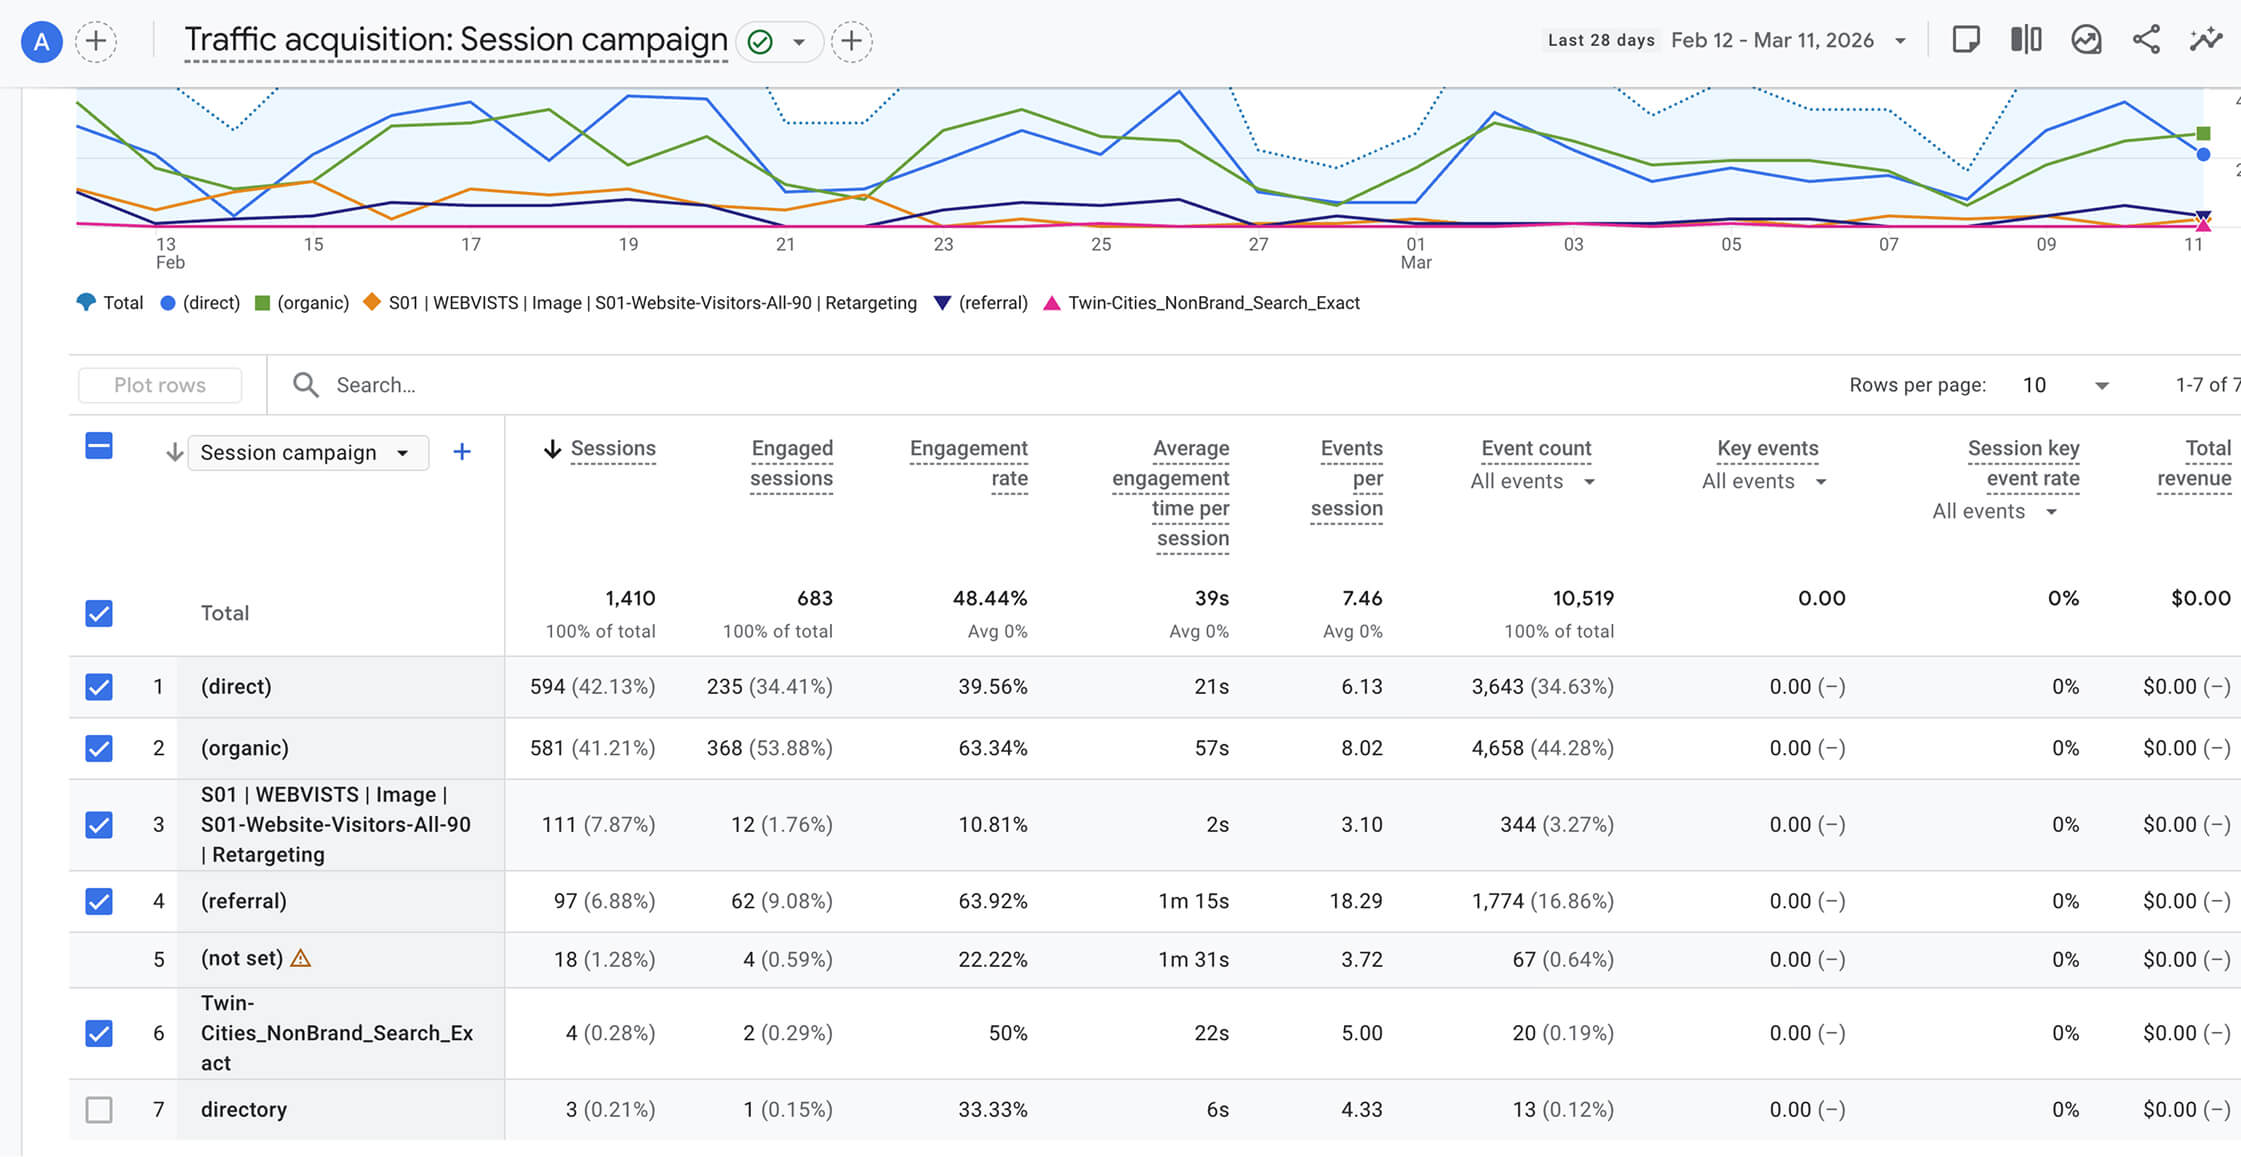Screen dimensions: 2241x1157
Task: Click the (direct) campaign name cell
Action: click(236, 687)
